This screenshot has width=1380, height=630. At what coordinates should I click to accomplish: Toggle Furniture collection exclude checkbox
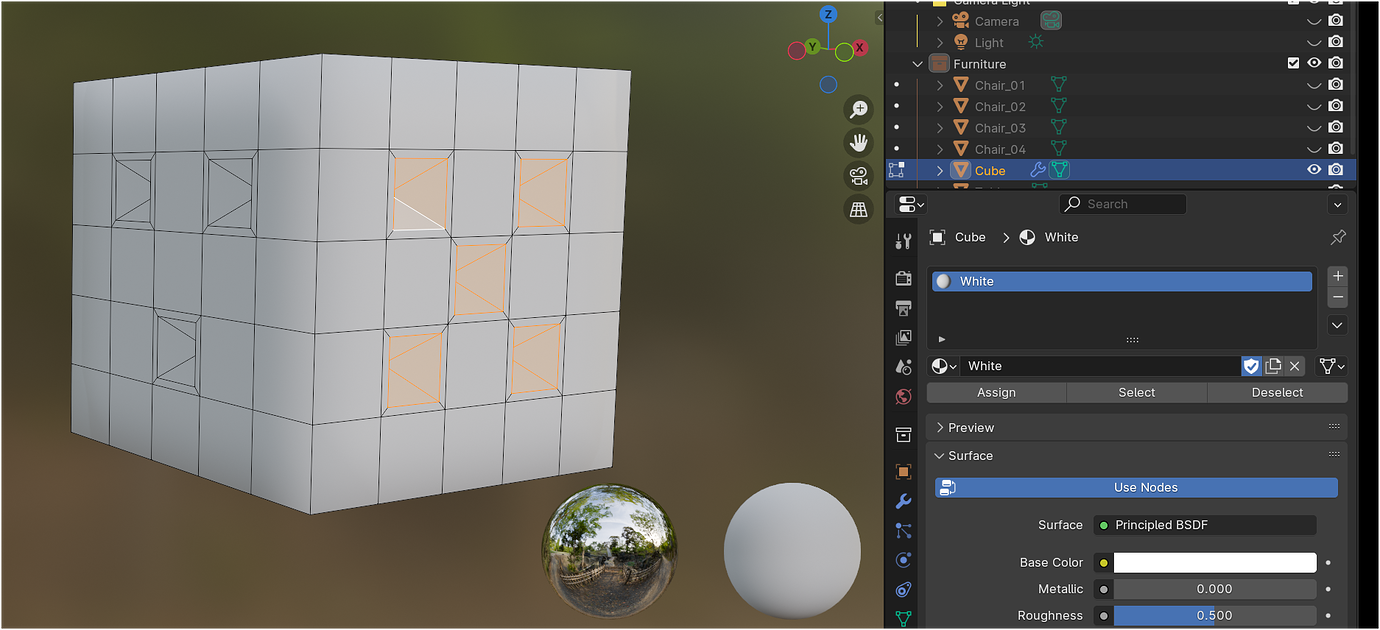click(x=1293, y=63)
